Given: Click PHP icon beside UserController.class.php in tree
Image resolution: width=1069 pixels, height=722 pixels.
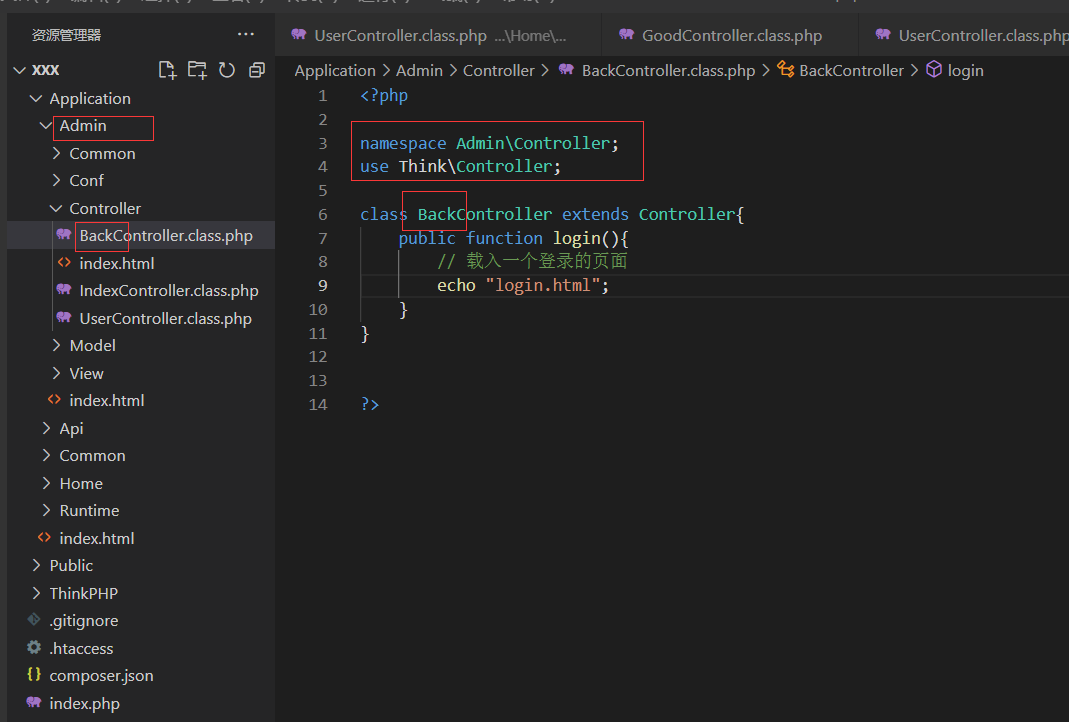Looking at the screenshot, I should coord(64,318).
